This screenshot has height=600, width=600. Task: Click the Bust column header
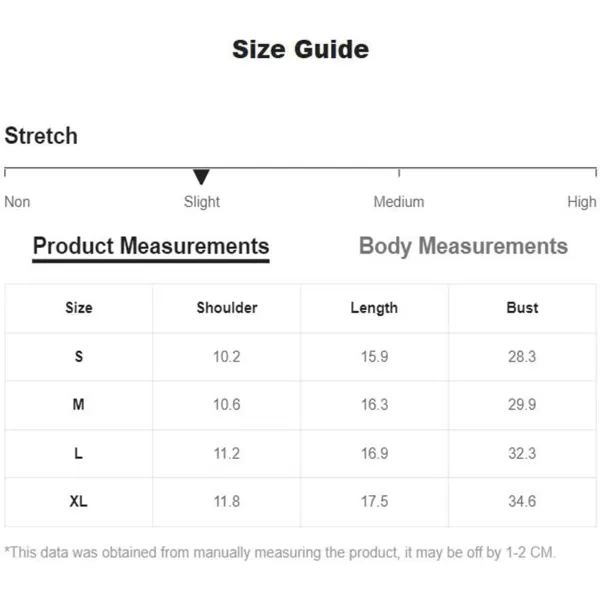click(x=522, y=308)
